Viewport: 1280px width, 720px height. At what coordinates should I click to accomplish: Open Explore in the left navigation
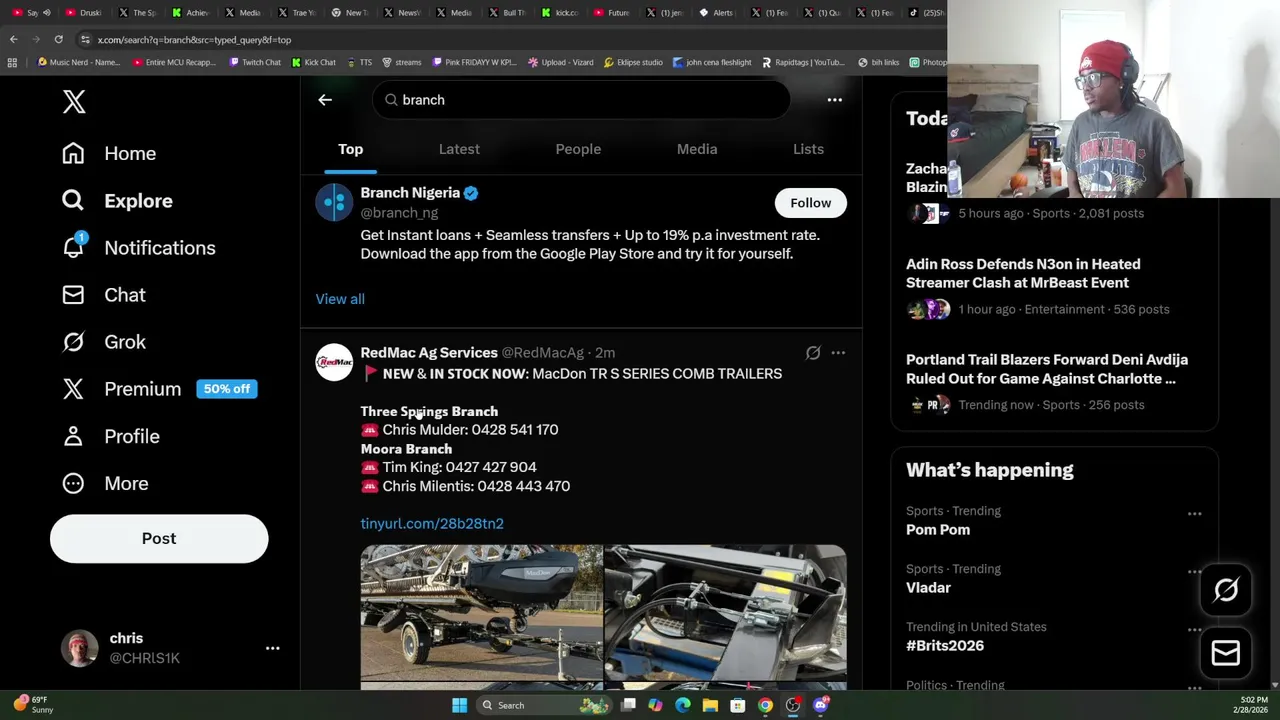point(117,201)
